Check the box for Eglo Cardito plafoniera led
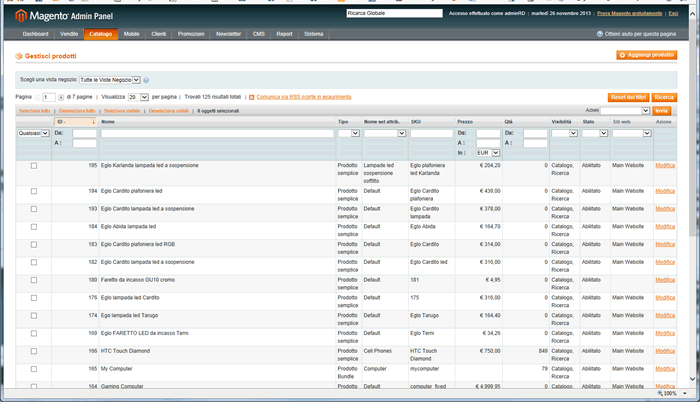Image resolution: width=700 pixels, height=402 pixels. click(34, 191)
